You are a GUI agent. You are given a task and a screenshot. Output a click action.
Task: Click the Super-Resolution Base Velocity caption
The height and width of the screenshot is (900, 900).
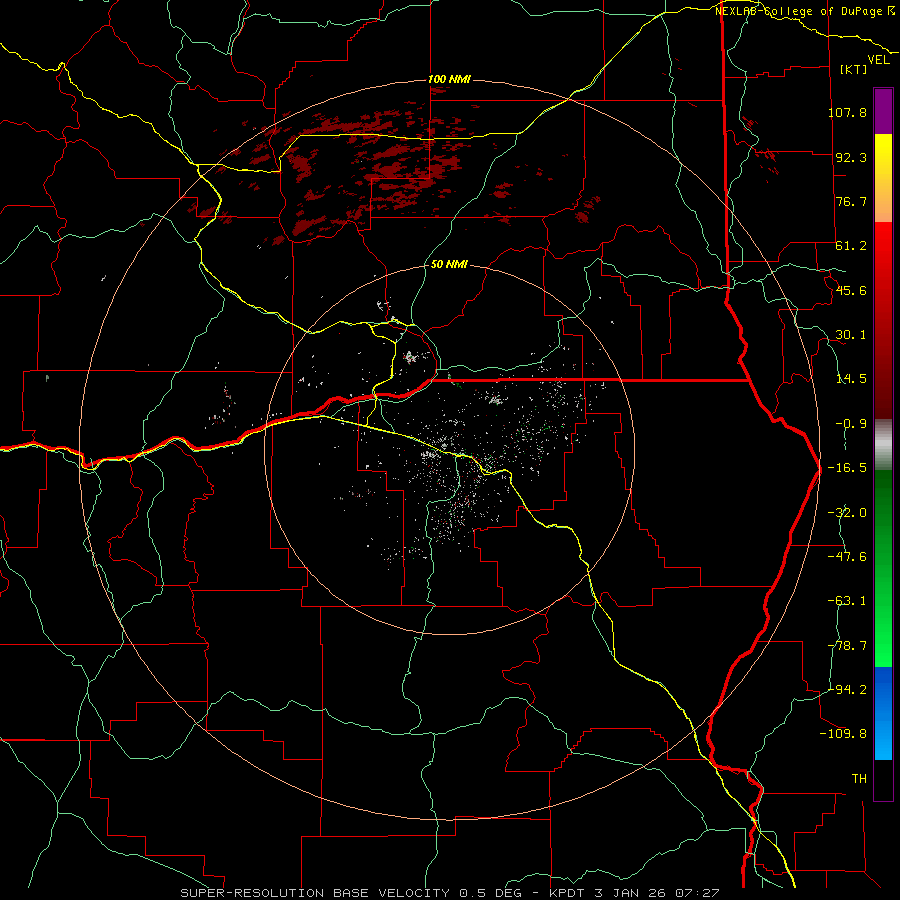tap(449, 893)
